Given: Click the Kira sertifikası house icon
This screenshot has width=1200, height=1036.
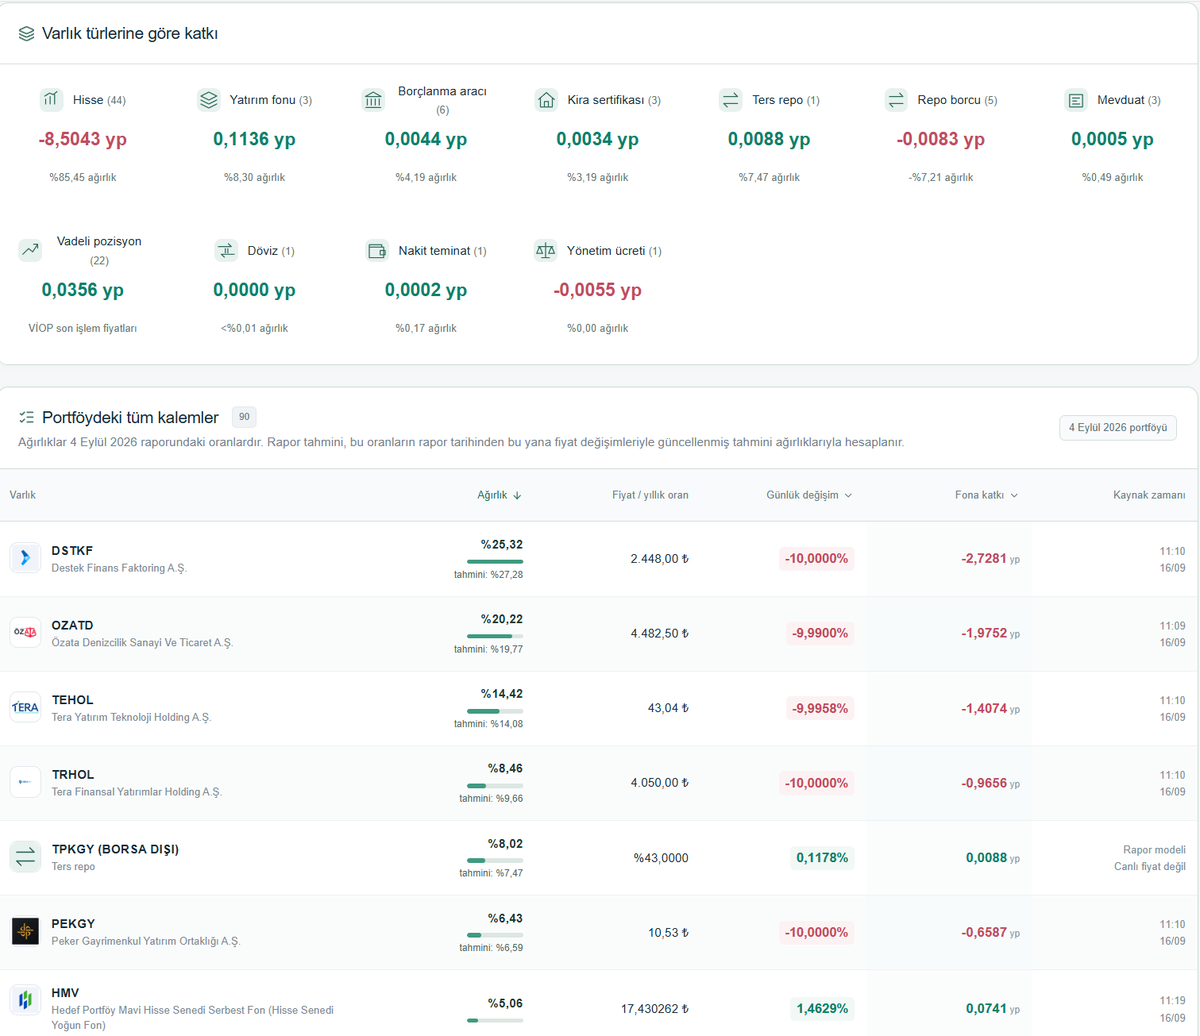Looking at the screenshot, I should (x=546, y=100).
